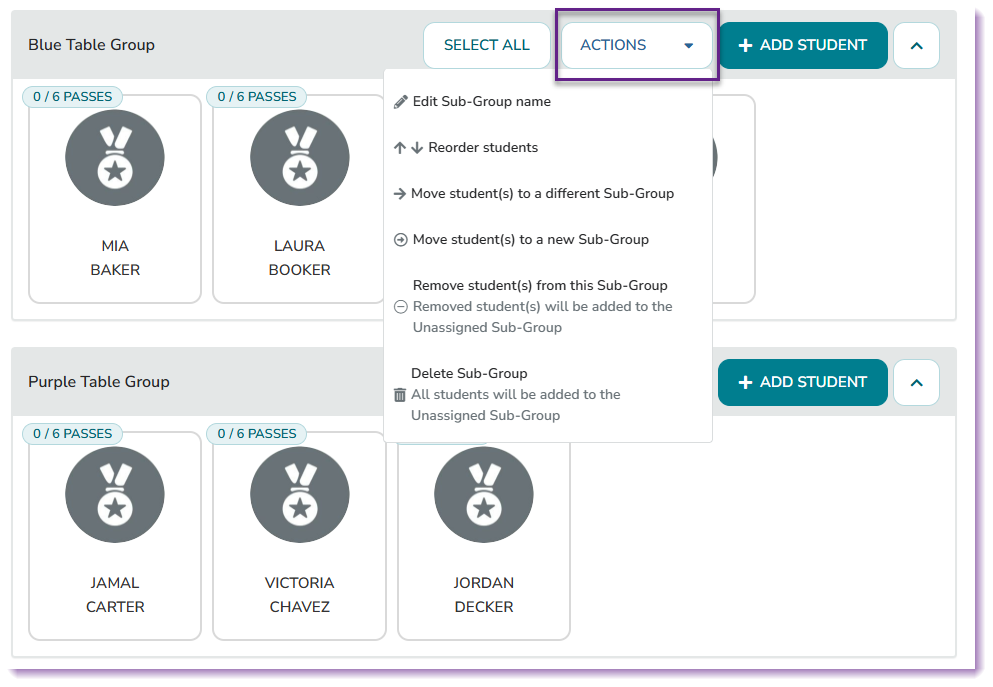Click ADD STUDENT in Blue Table Group
The image size is (993, 687).
point(802,45)
